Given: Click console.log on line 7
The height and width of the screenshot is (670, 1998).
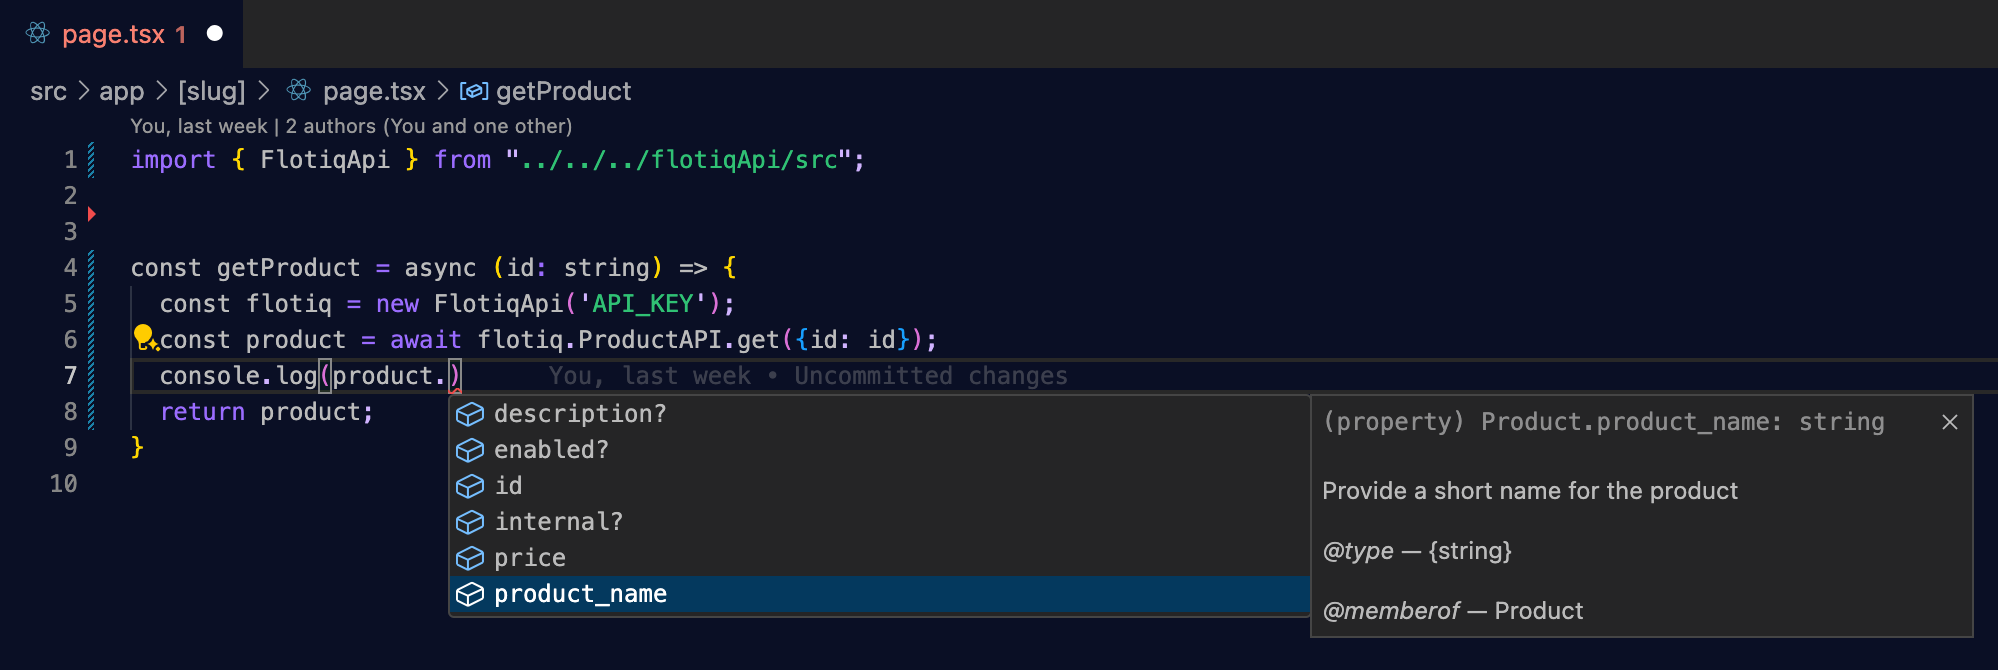Looking at the screenshot, I should pos(238,376).
